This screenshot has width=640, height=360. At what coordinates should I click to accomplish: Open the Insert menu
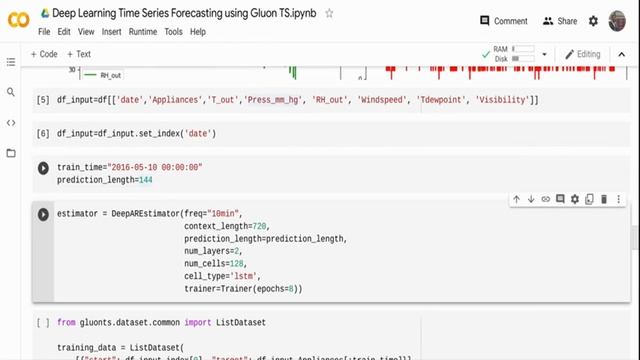(x=111, y=32)
